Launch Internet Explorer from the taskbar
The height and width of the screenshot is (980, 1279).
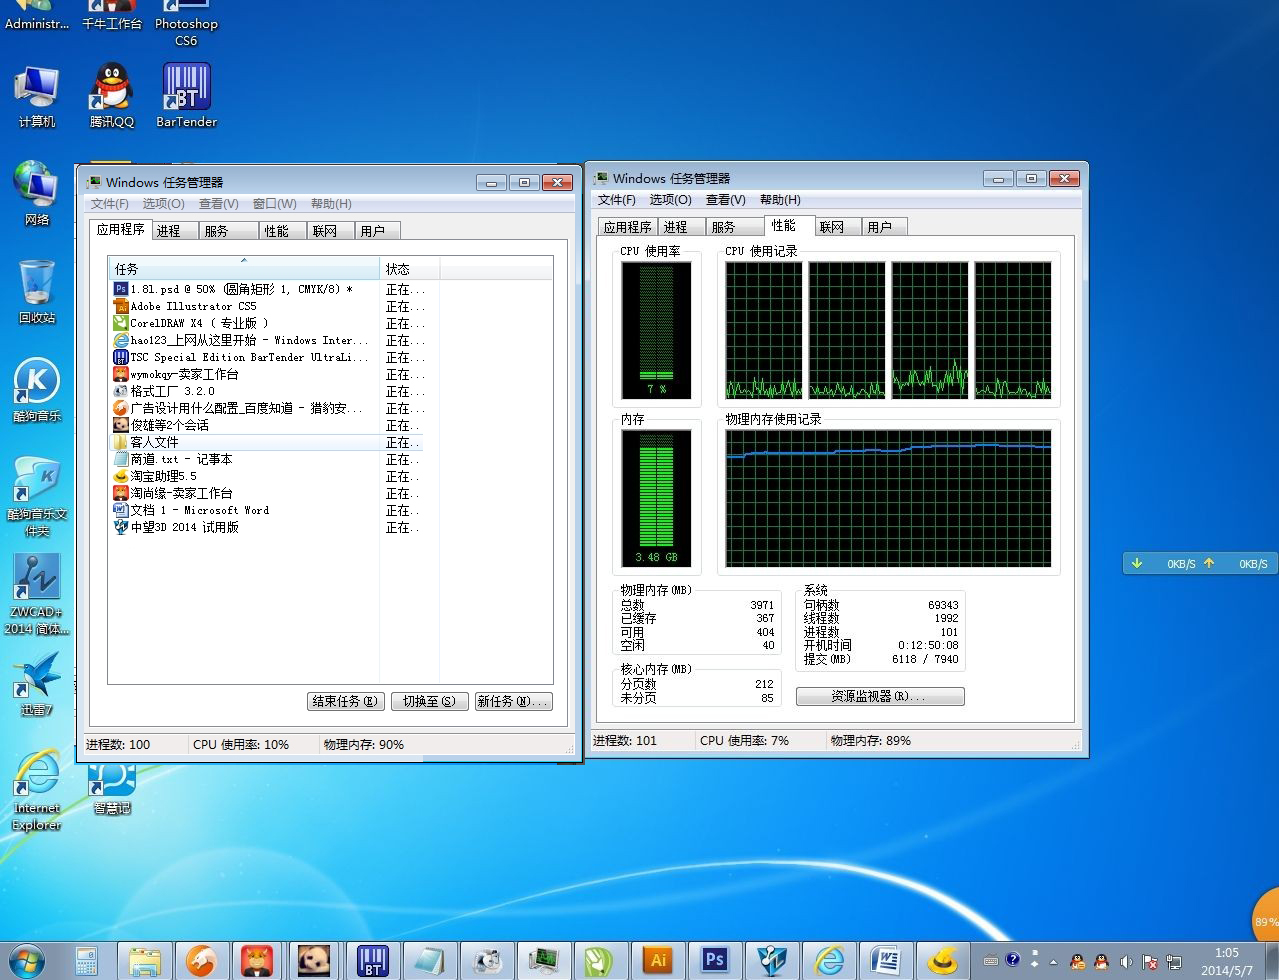(x=829, y=960)
